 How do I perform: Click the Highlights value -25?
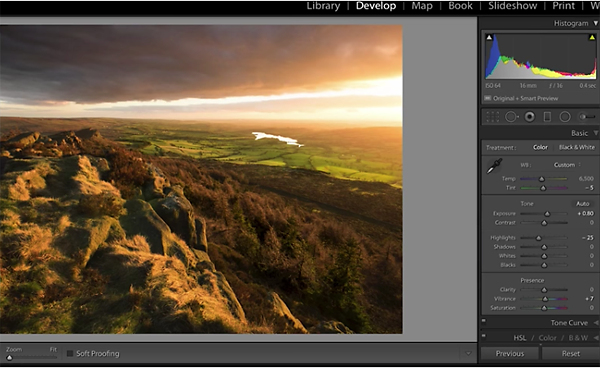(x=588, y=238)
